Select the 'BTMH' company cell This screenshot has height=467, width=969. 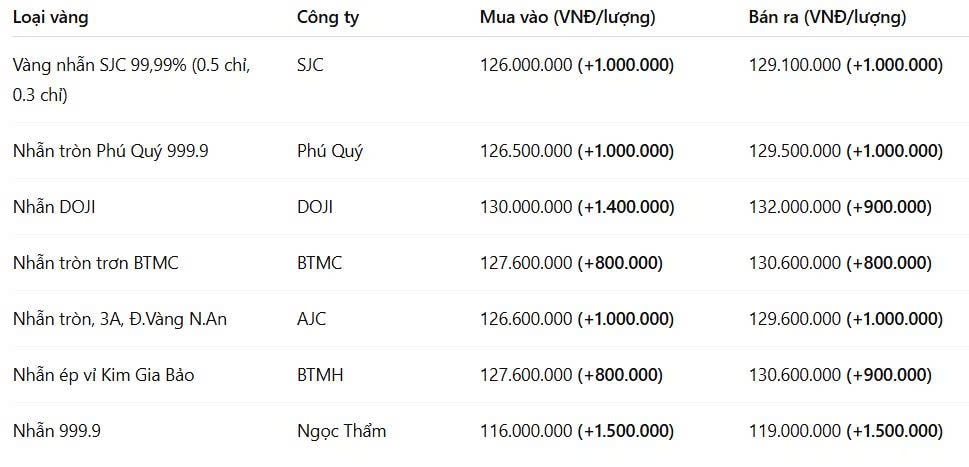click(320, 375)
